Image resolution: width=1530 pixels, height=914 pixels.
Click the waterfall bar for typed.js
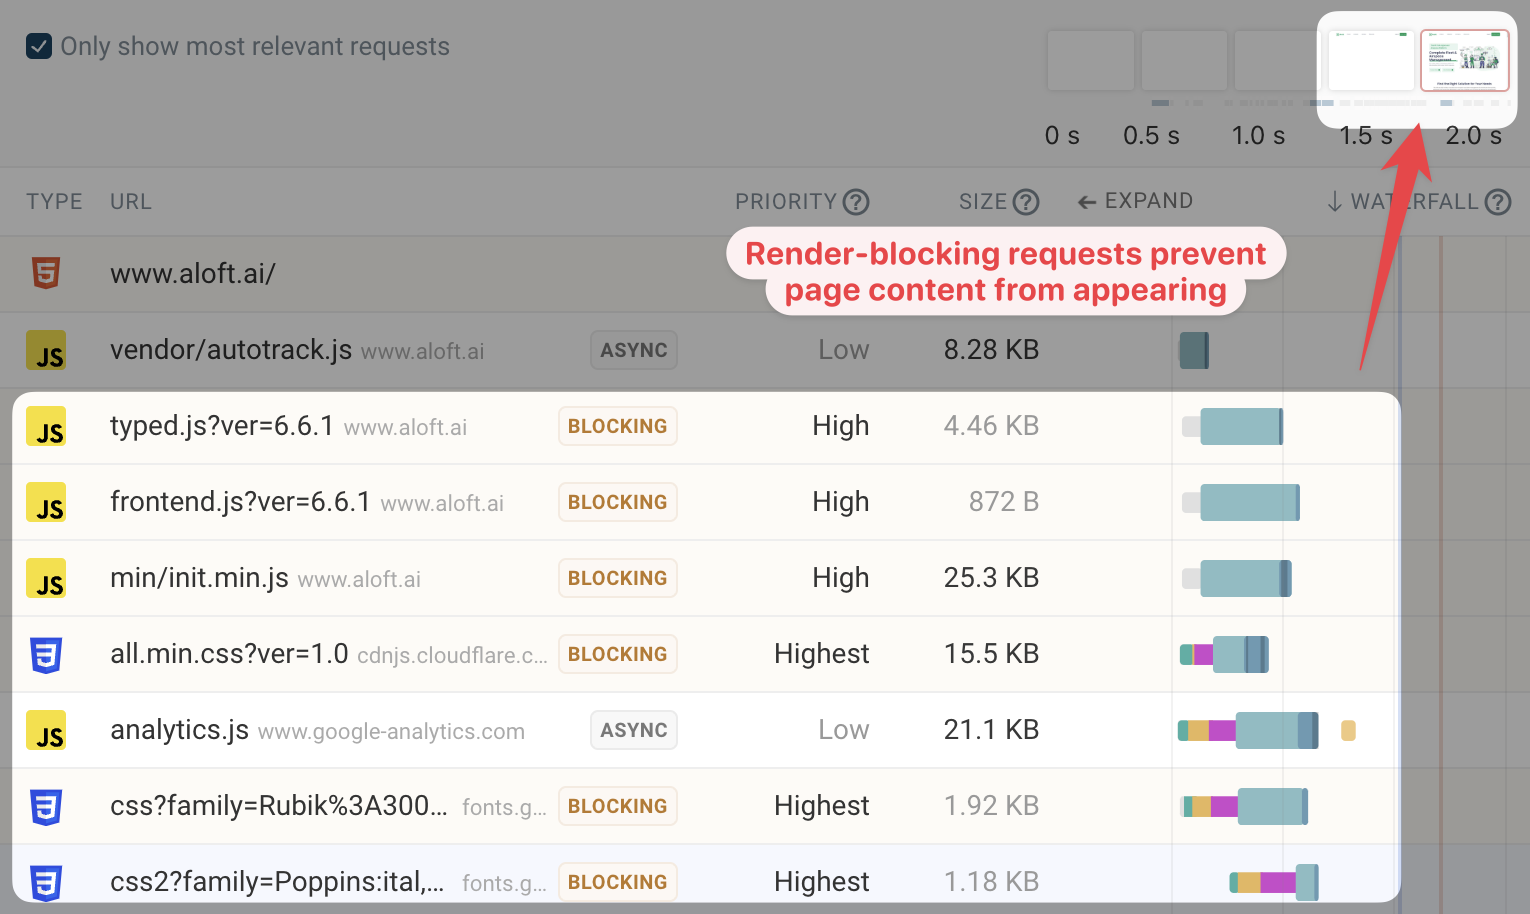click(x=1233, y=426)
